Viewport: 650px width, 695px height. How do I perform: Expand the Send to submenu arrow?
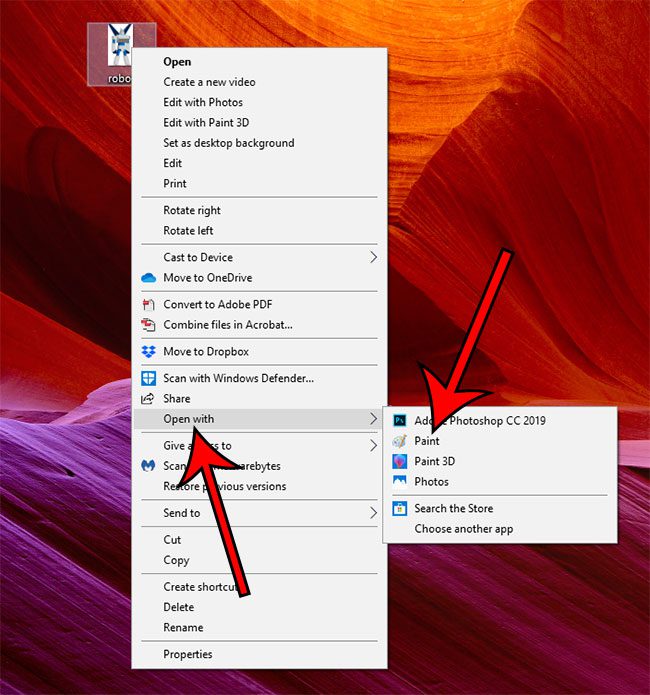pos(374,513)
